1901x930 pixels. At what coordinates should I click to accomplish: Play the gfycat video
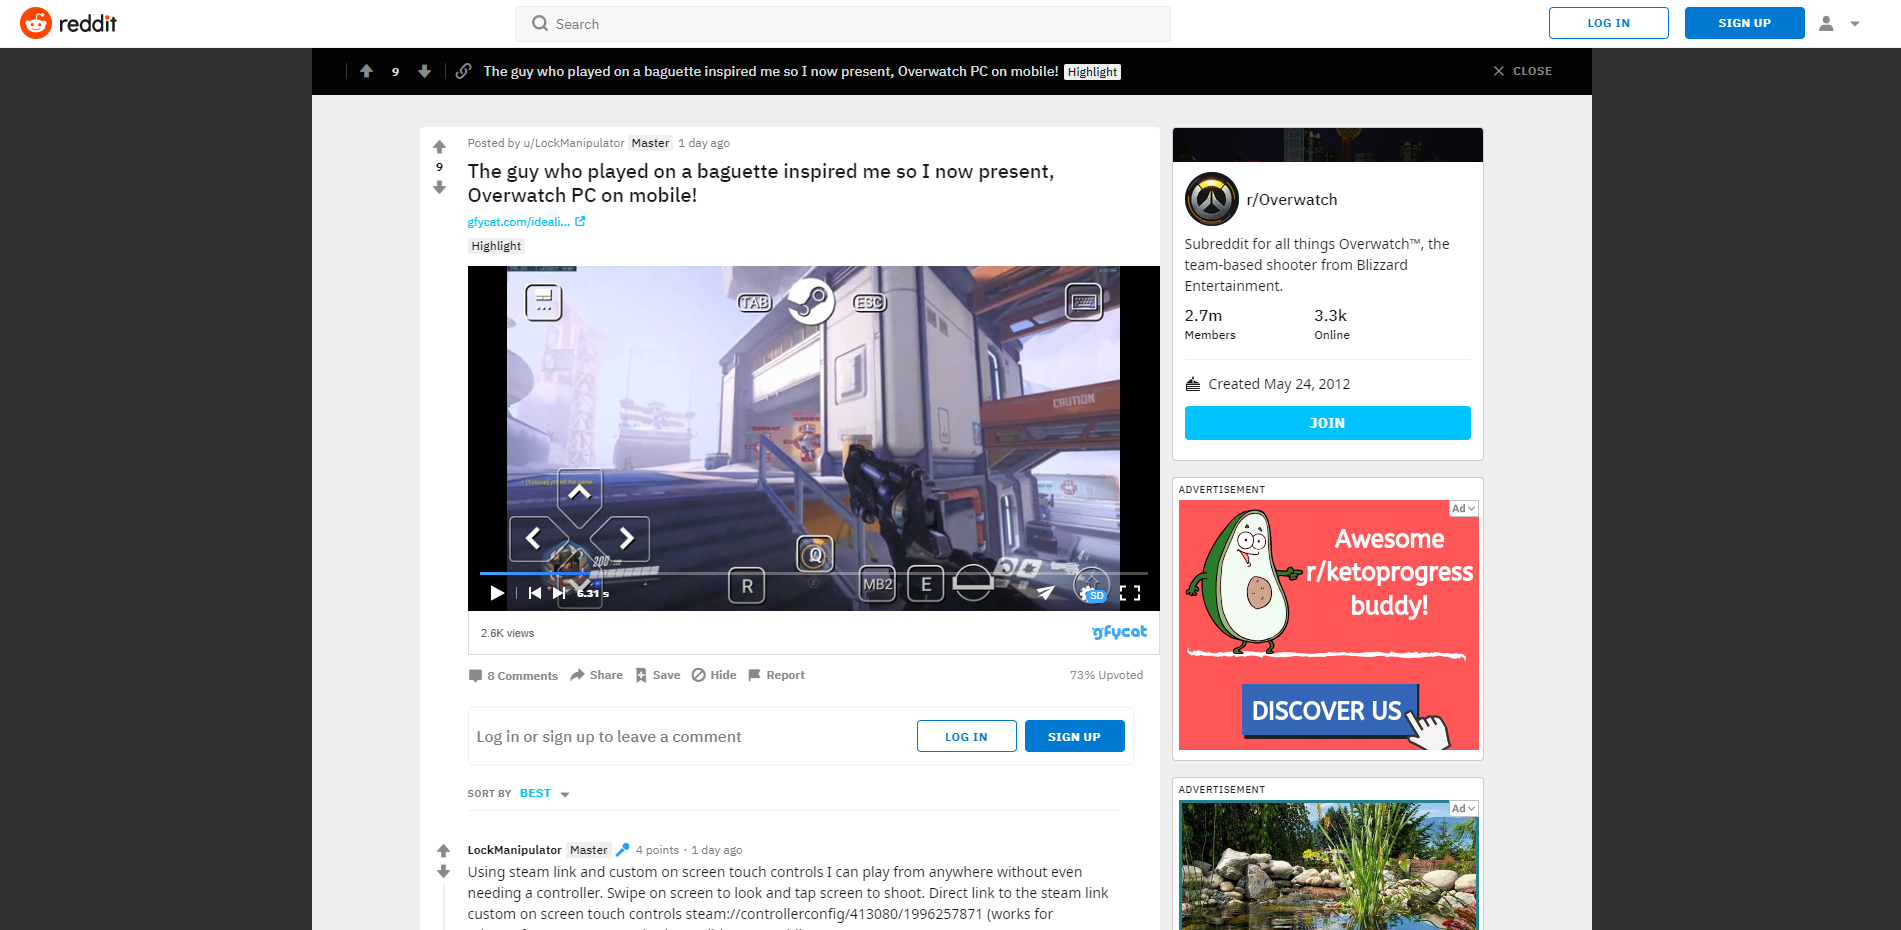(x=496, y=593)
